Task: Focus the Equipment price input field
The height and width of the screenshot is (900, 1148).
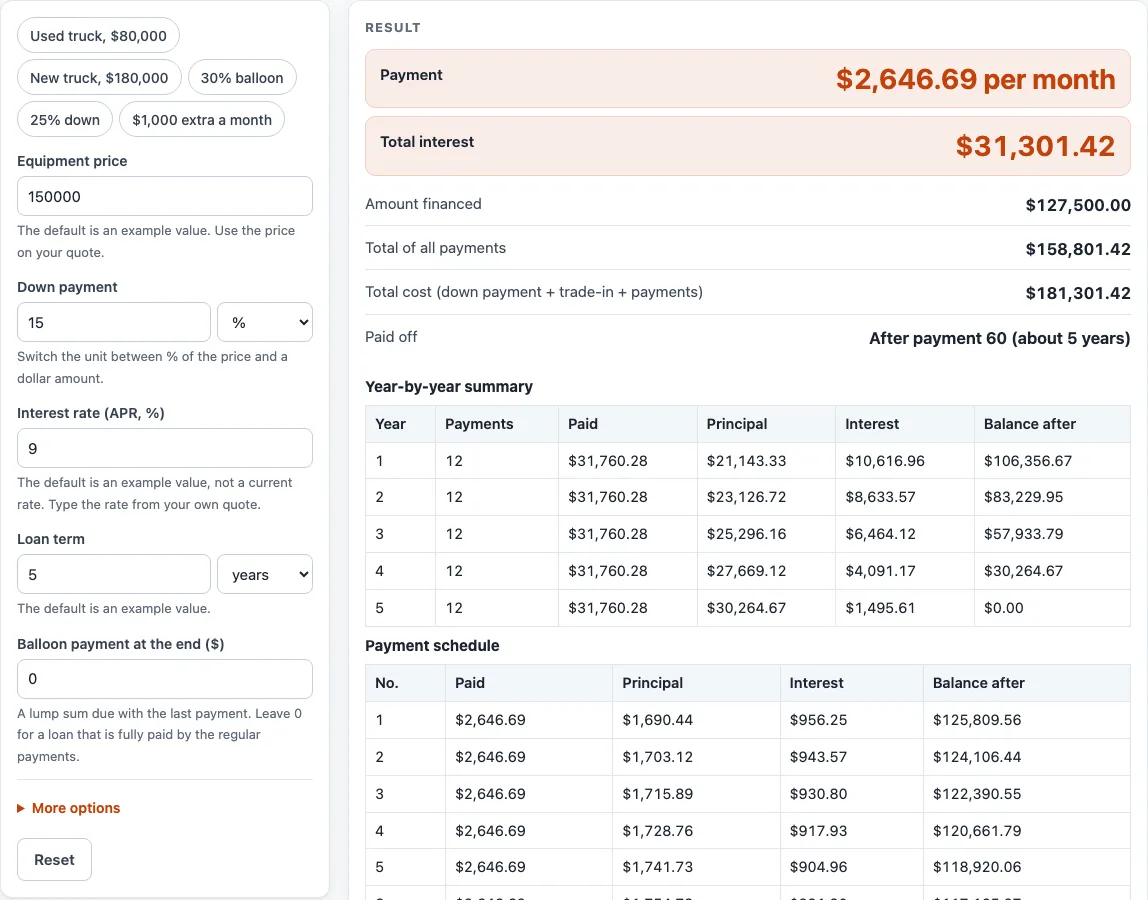Action: [165, 196]
